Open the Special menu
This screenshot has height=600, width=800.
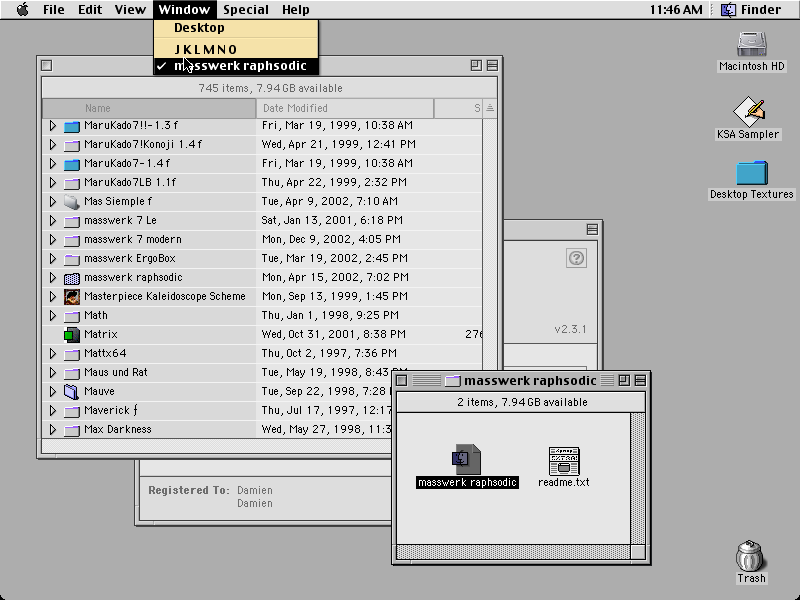245,9
